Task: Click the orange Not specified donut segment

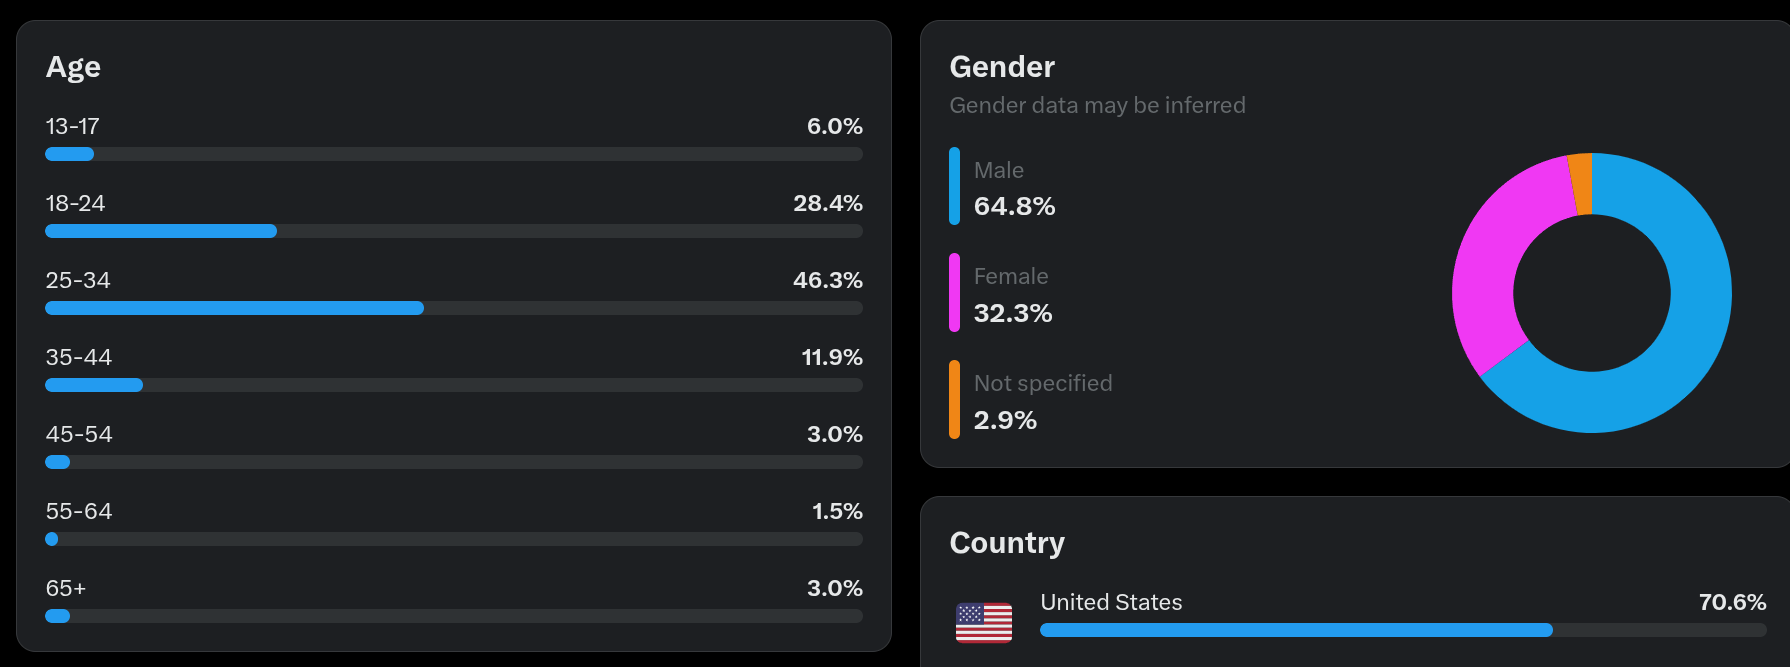Action: [x=1580, y=183]
